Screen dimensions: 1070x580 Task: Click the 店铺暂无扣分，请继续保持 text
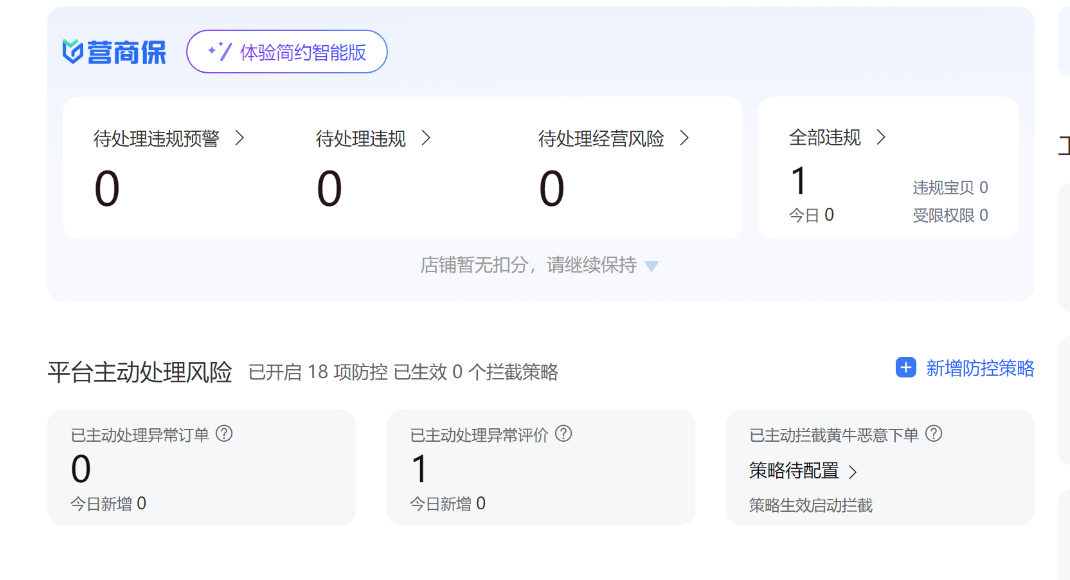pyautogui.click(x=528, y=266)
